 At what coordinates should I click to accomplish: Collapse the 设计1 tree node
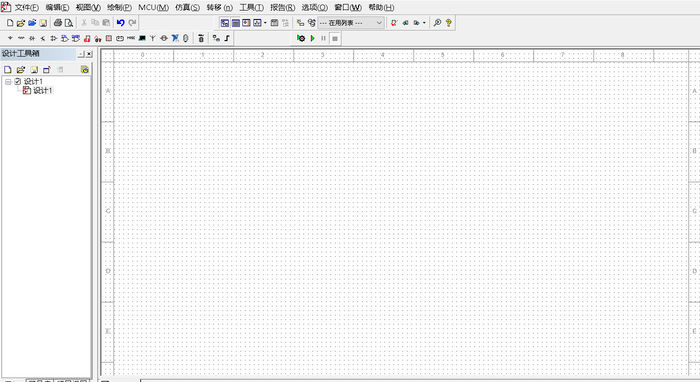click(x=8, y=82)
